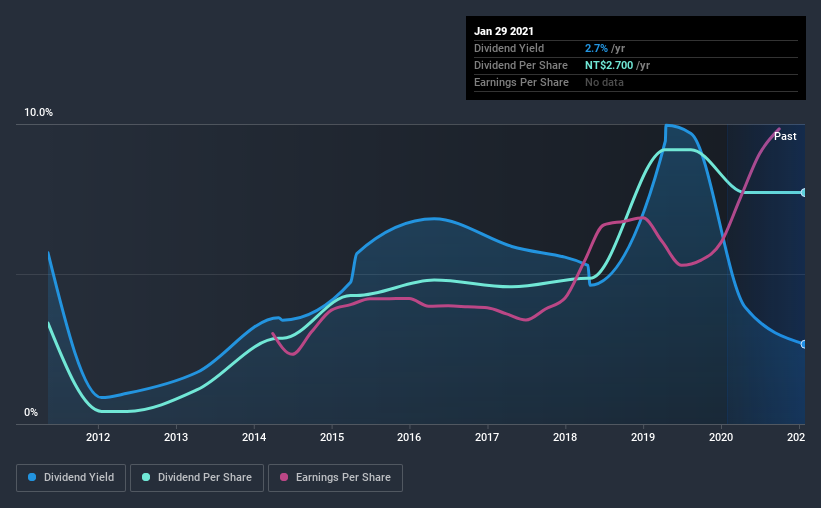The image size is (821, 508).
Task: Click the No data earnings value
Action: click(604, 82)
